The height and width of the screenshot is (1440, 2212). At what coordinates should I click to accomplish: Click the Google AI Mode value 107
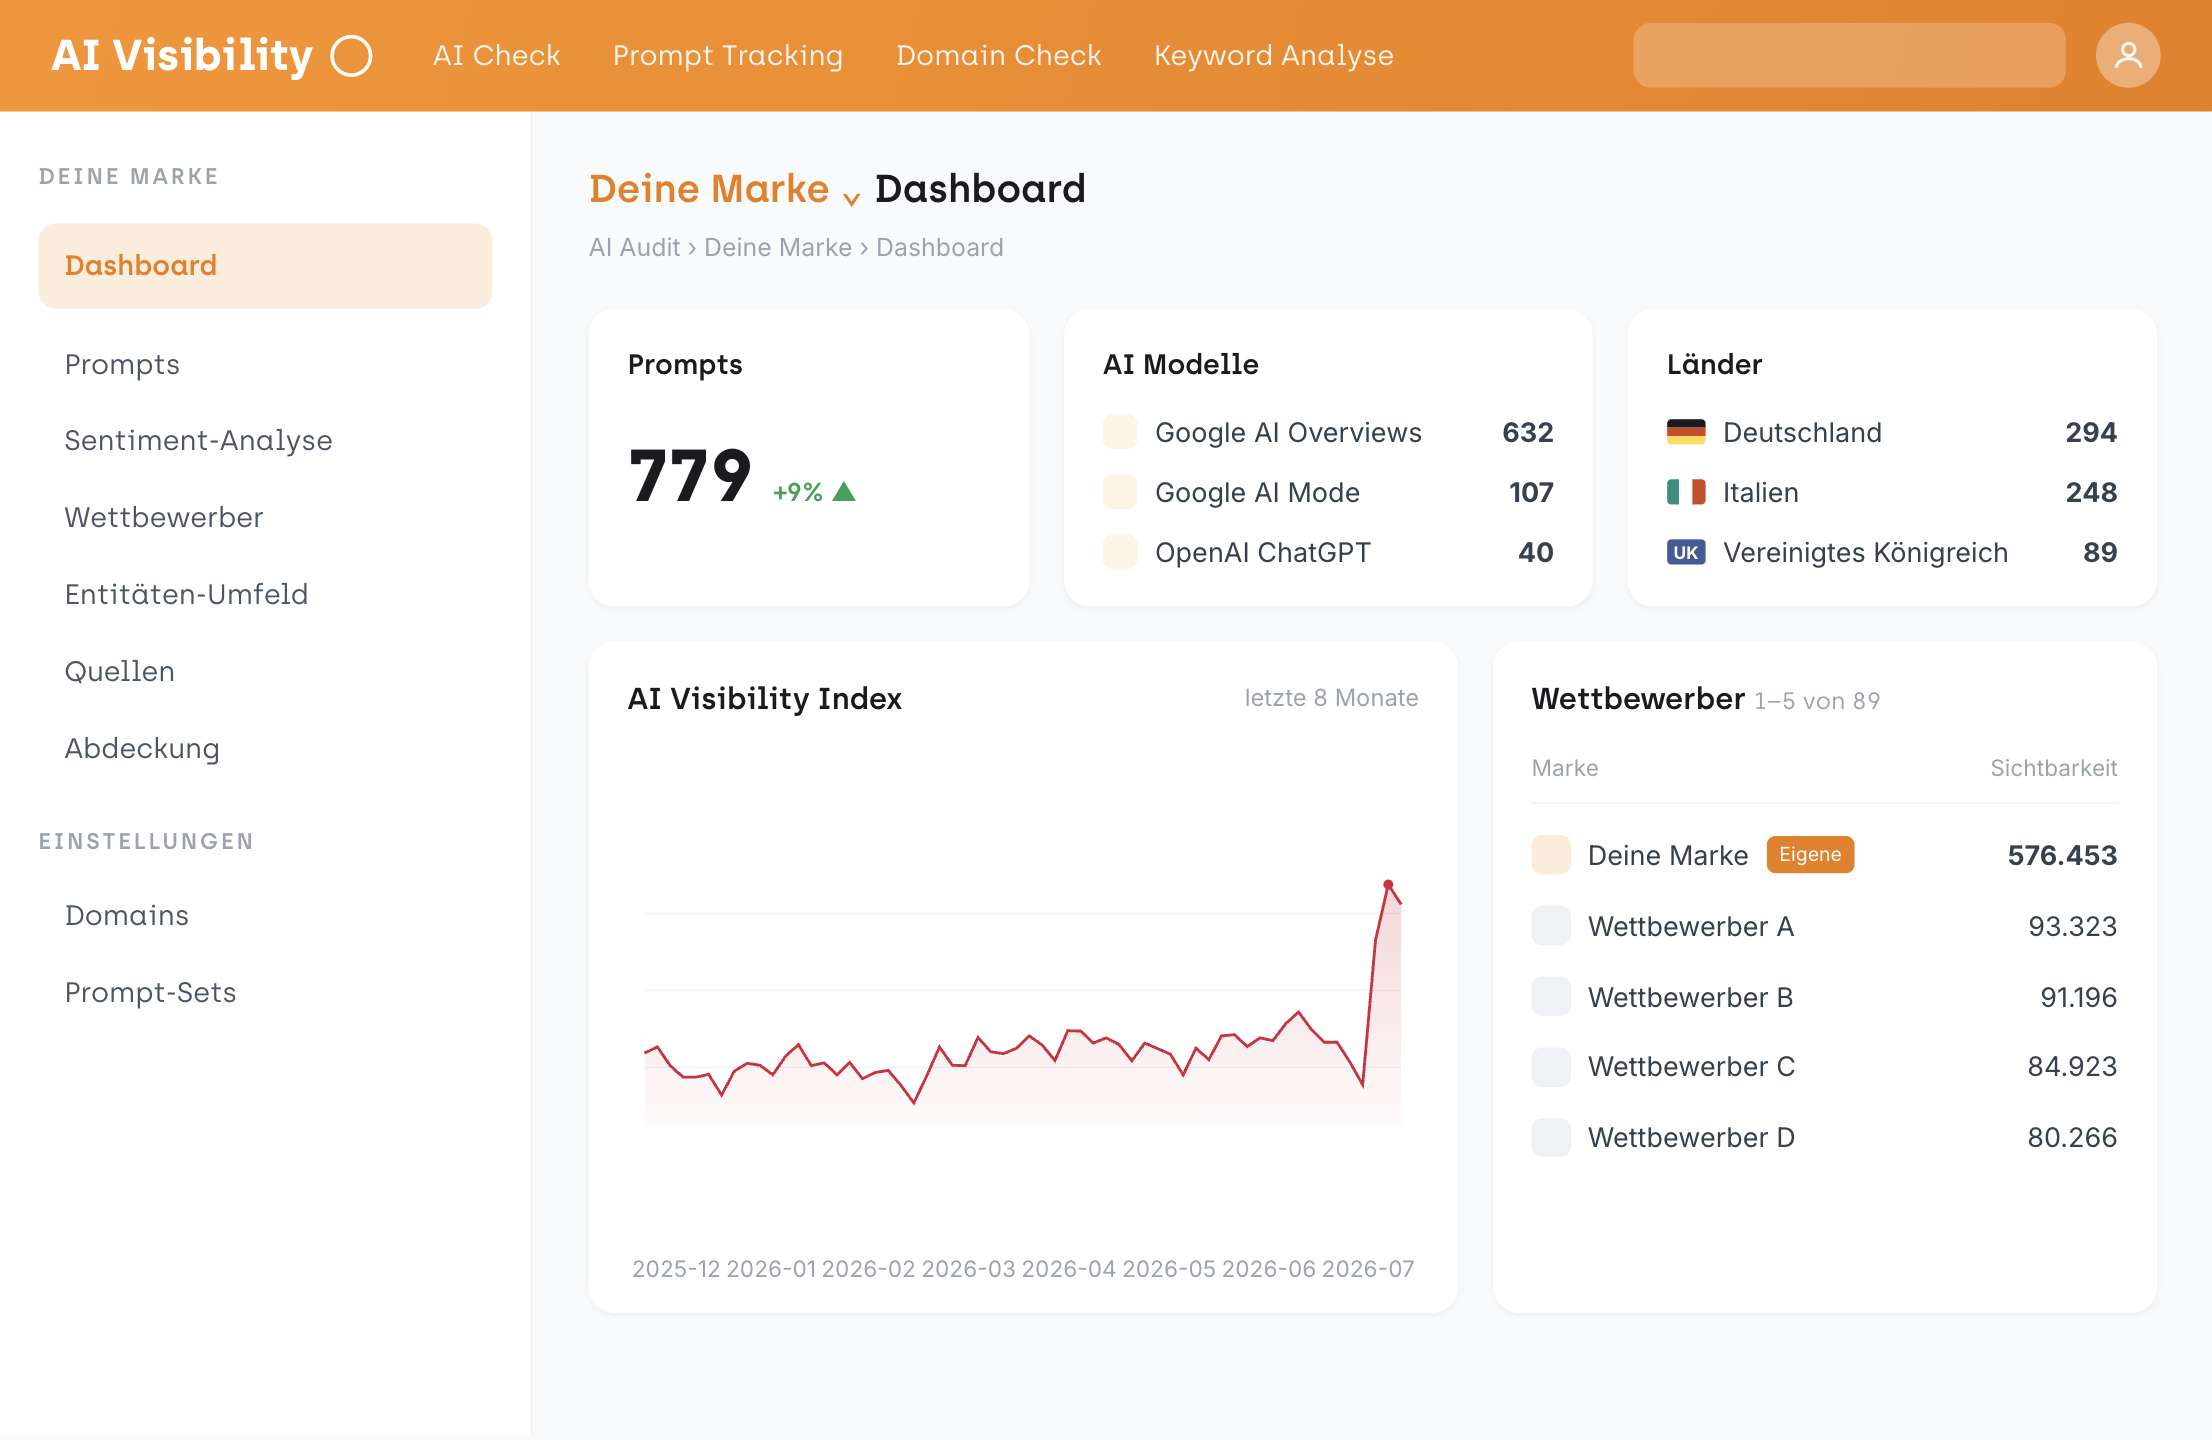[1530, 492]
